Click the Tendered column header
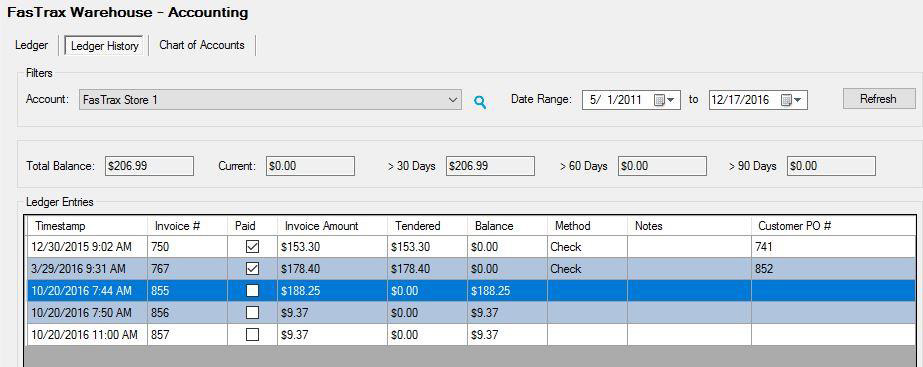The image size is (923, 367). tap(427, 226)
